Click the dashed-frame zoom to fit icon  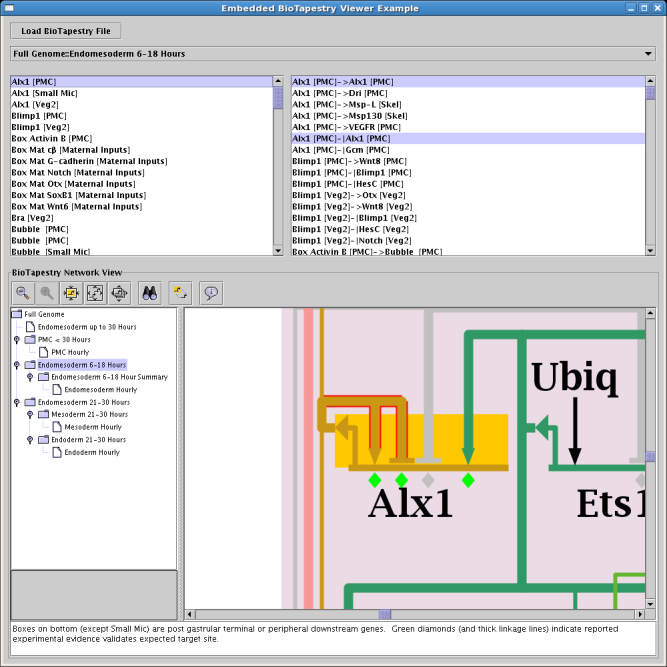point(95,292)
